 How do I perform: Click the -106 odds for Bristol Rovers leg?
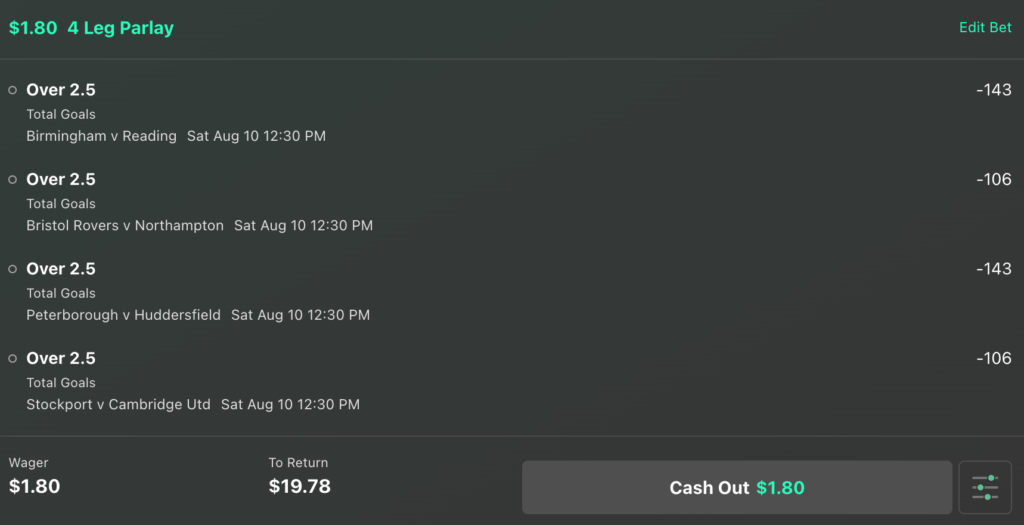[x=993, y=179]
